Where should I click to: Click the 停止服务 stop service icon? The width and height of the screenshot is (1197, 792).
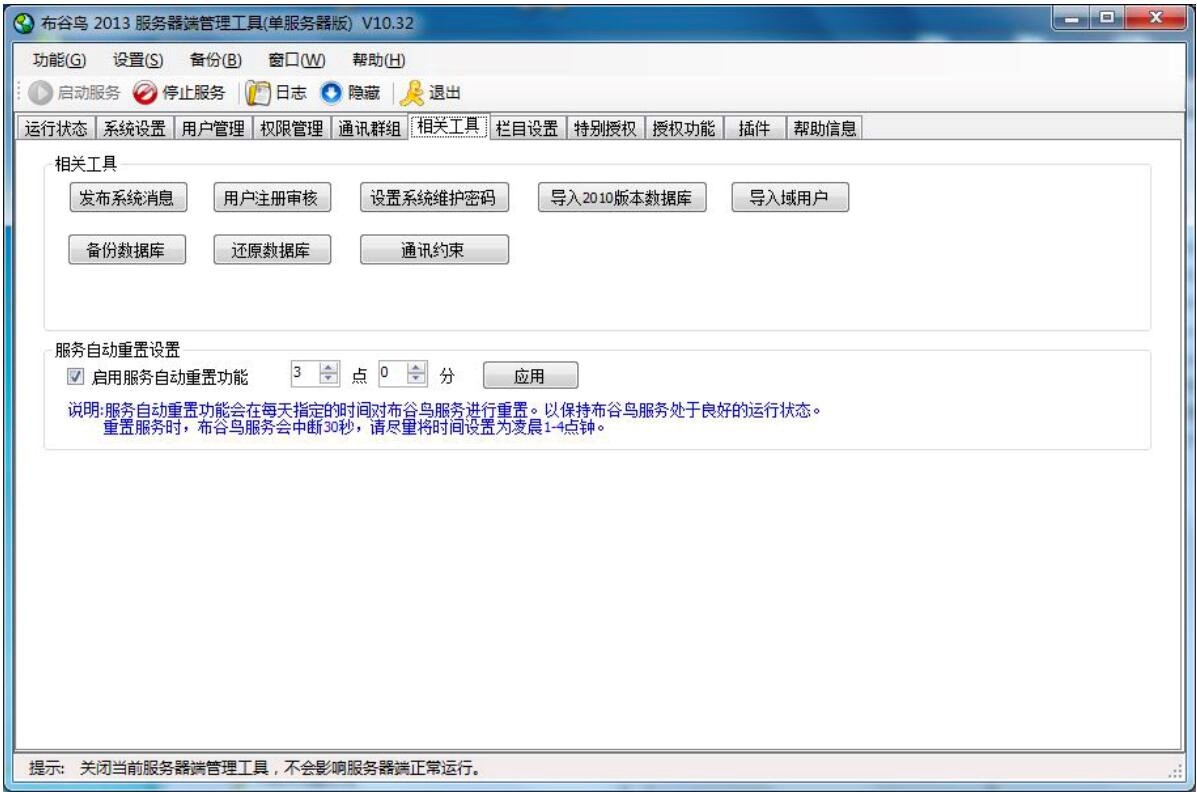[144, 93]
